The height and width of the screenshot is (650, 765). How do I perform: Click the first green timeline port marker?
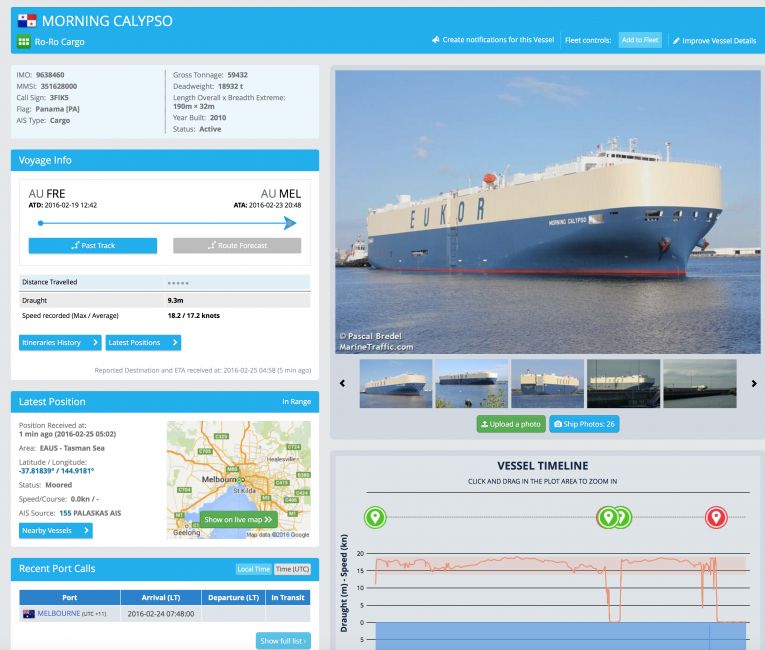(375, 517)
